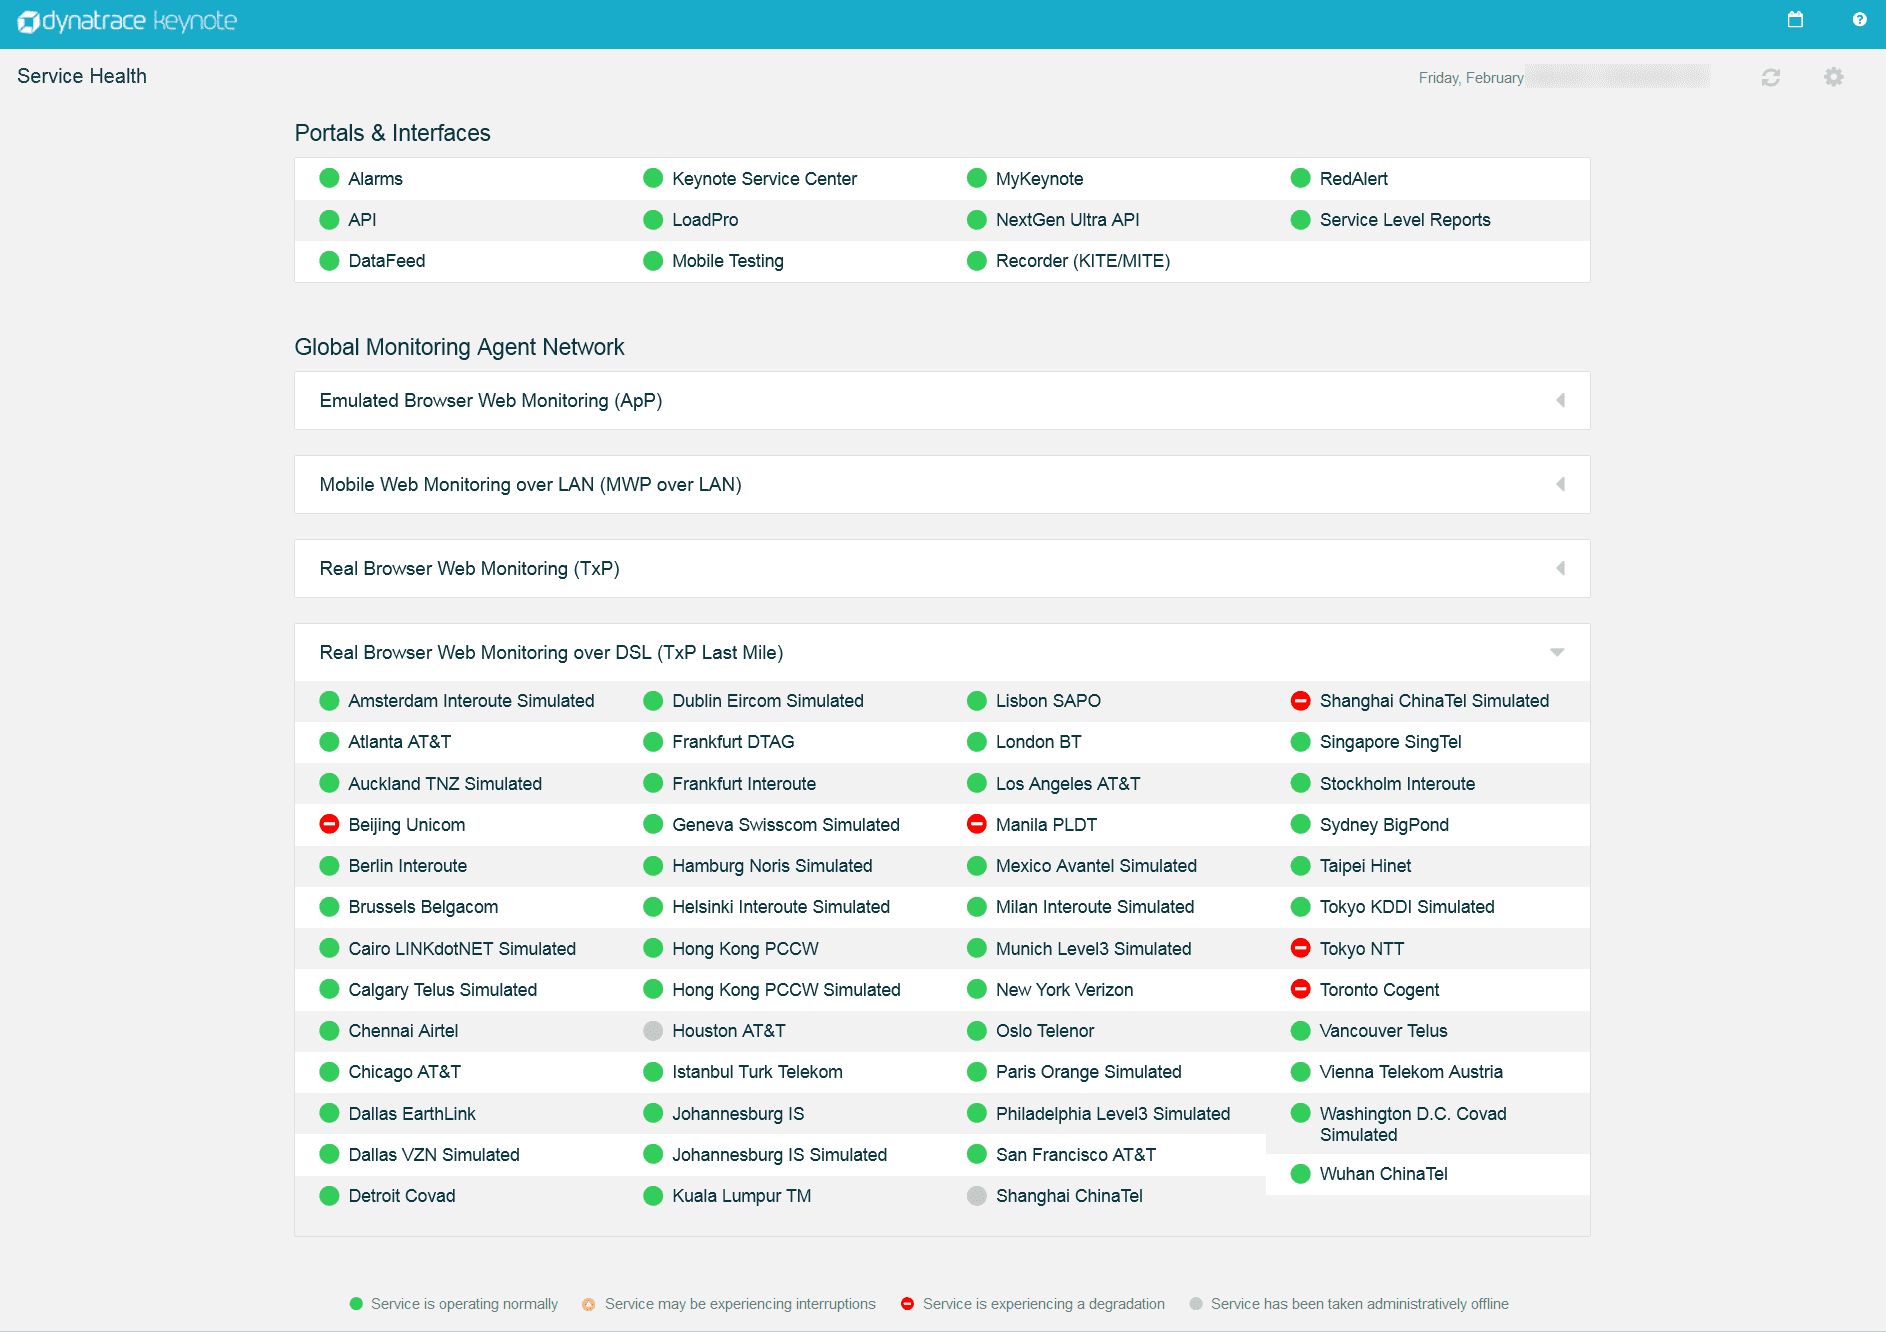
Task: Select Singapore SingTel
Action: [x=1390, y=741]
